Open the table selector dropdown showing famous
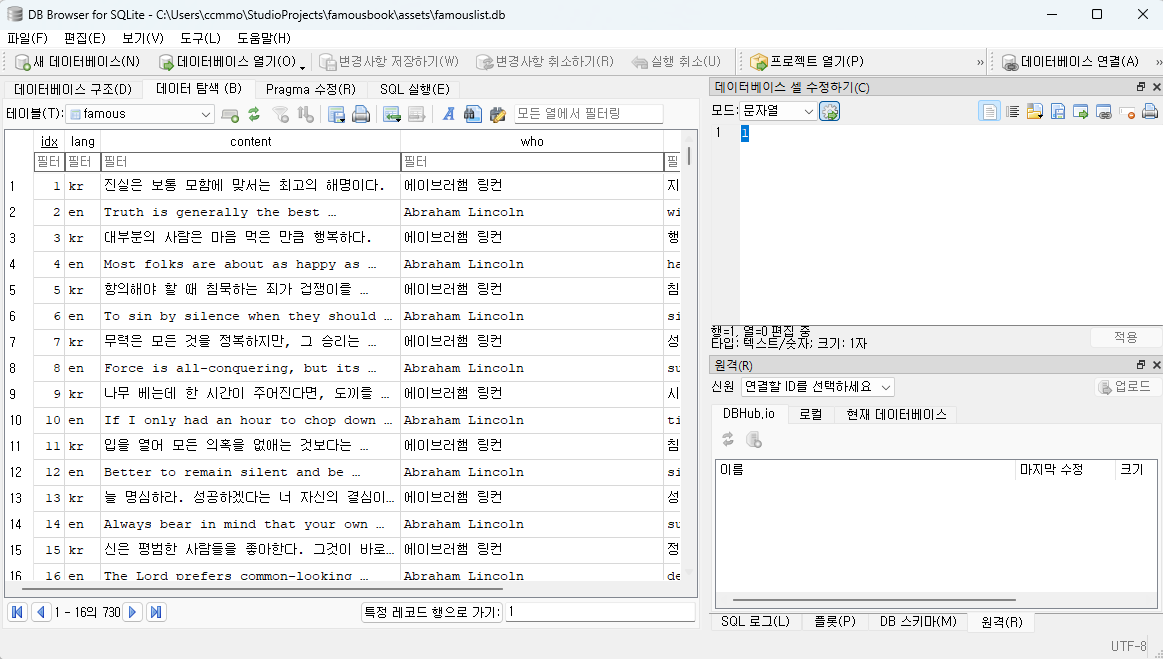The width and height of the screenshot is (1163, 659). [140, 114]
